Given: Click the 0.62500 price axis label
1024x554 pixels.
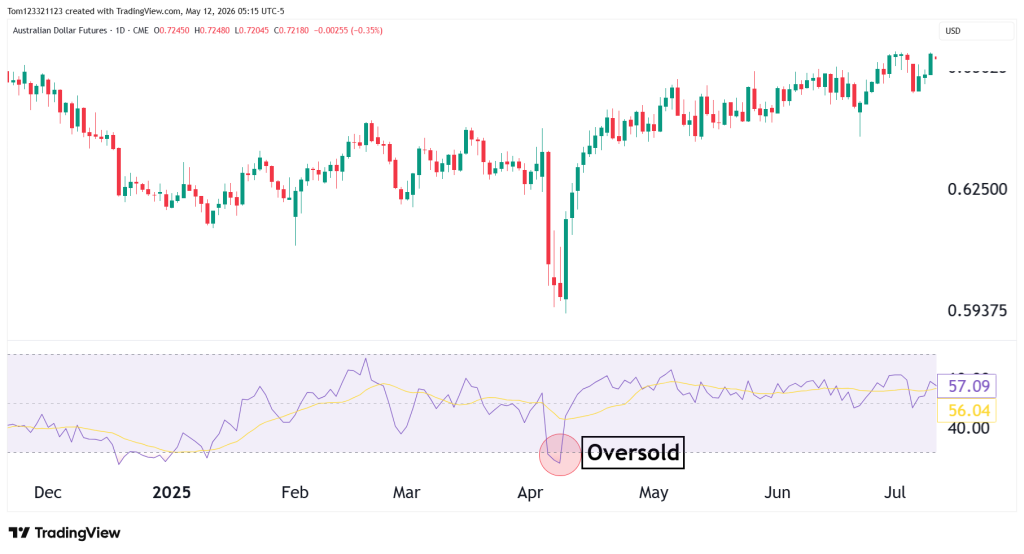Looking at the screenshot, I should click(977, 189).
